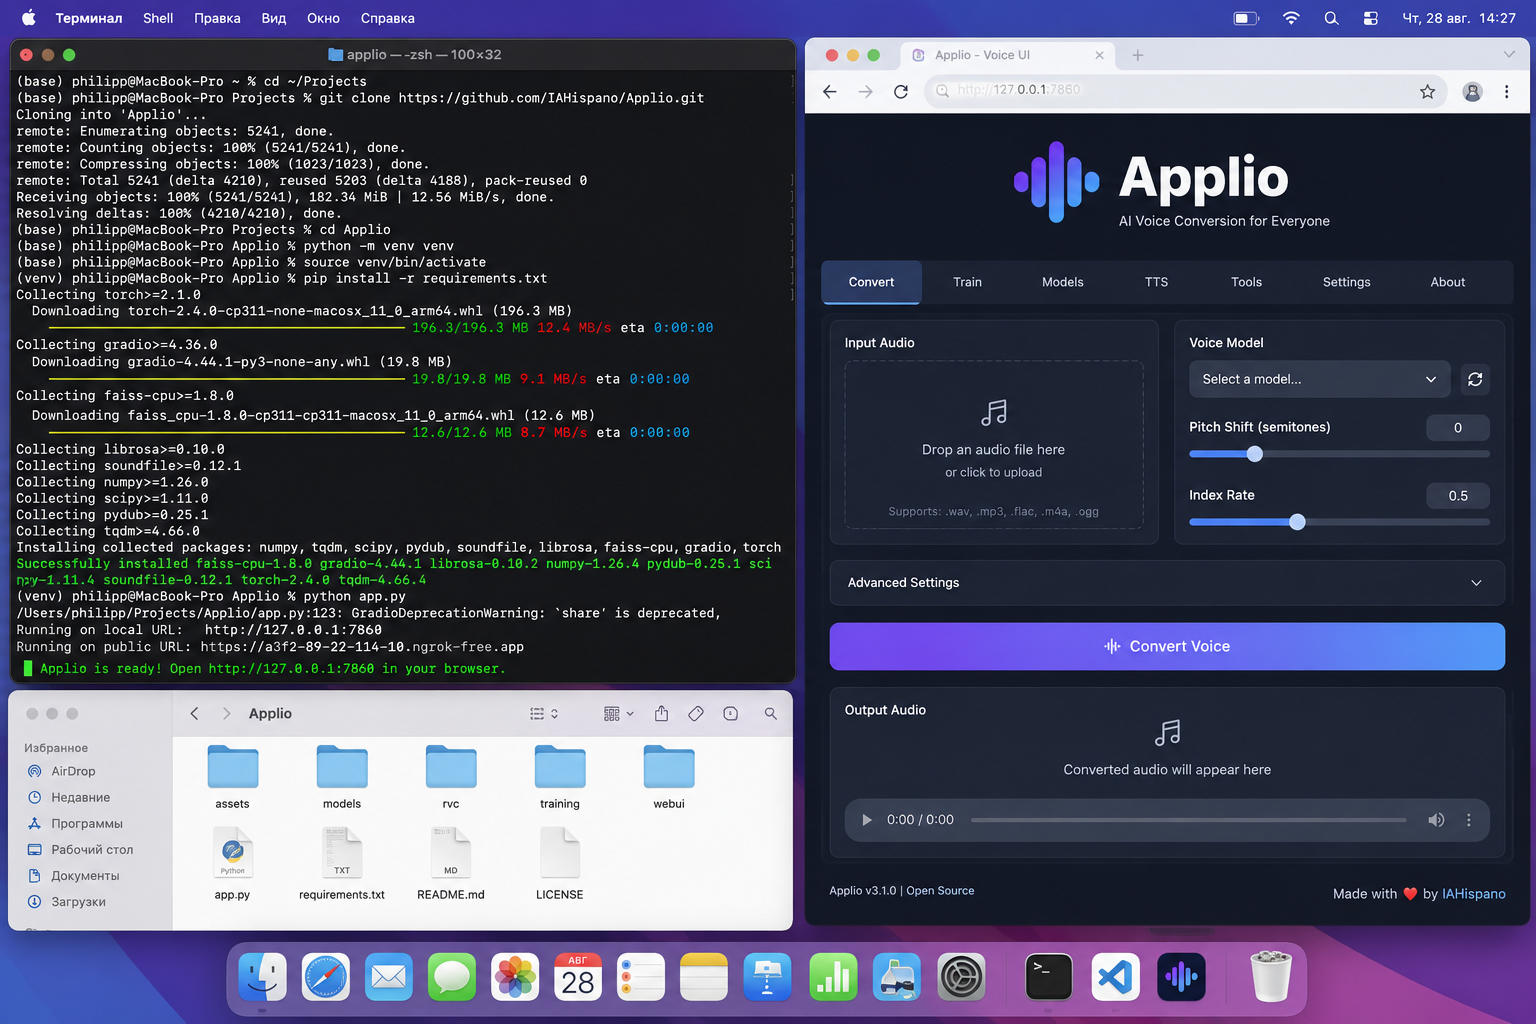Adjust the Pitch Shift slider
Image resolution: width=1536 pixels, height=1024 pixels.
click(x=1339, y=454)
